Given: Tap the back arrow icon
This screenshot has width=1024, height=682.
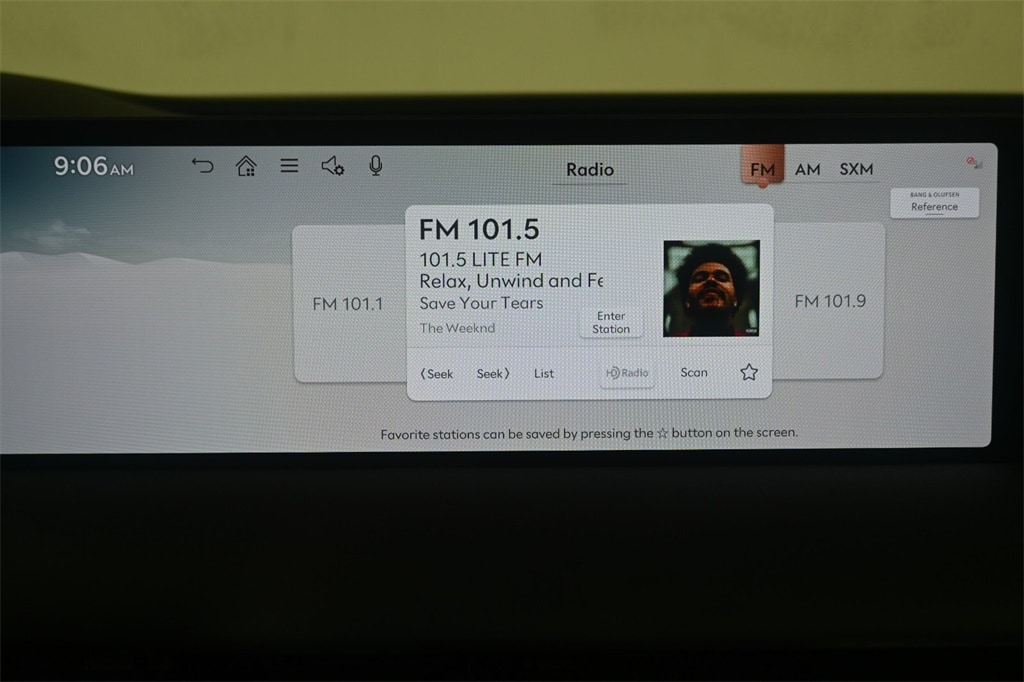Looking at the screenshot, I should (202, 166).
